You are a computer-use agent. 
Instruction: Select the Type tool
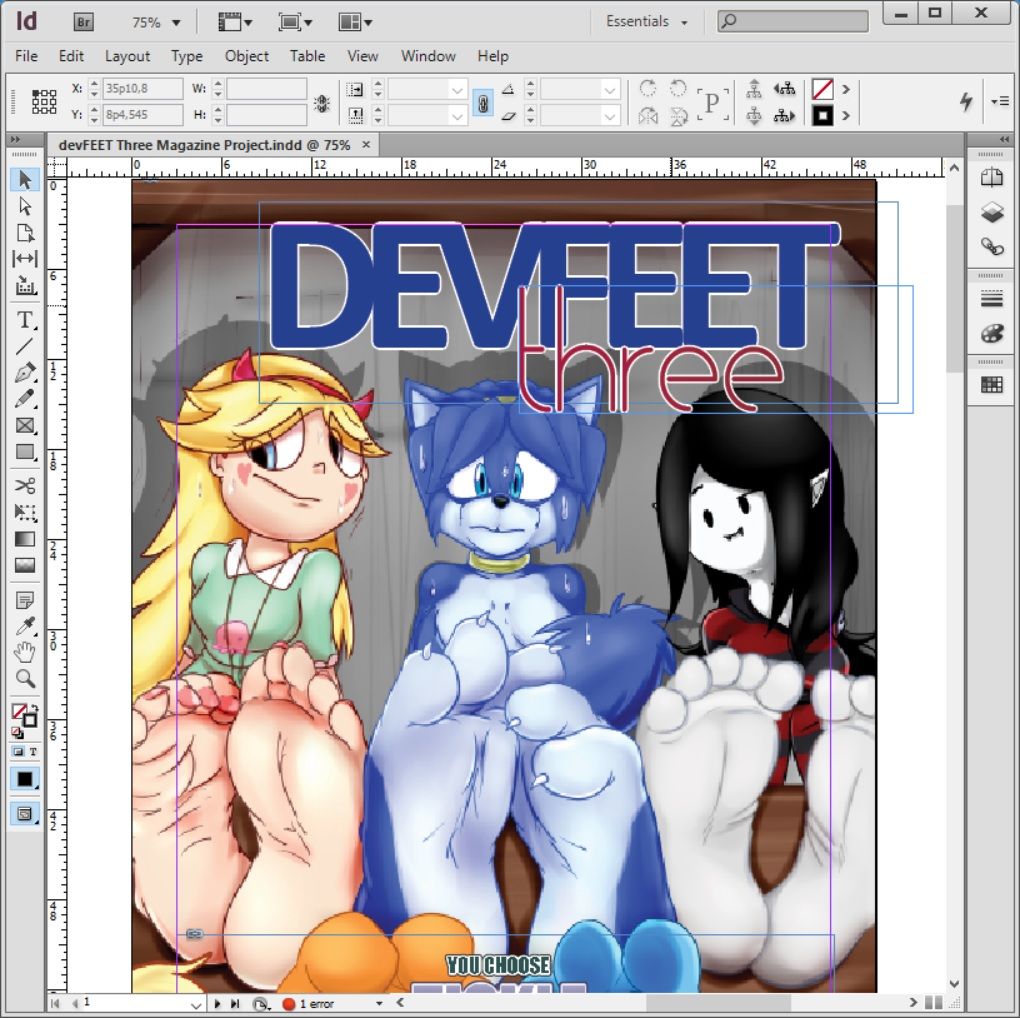tap(25, 320)
